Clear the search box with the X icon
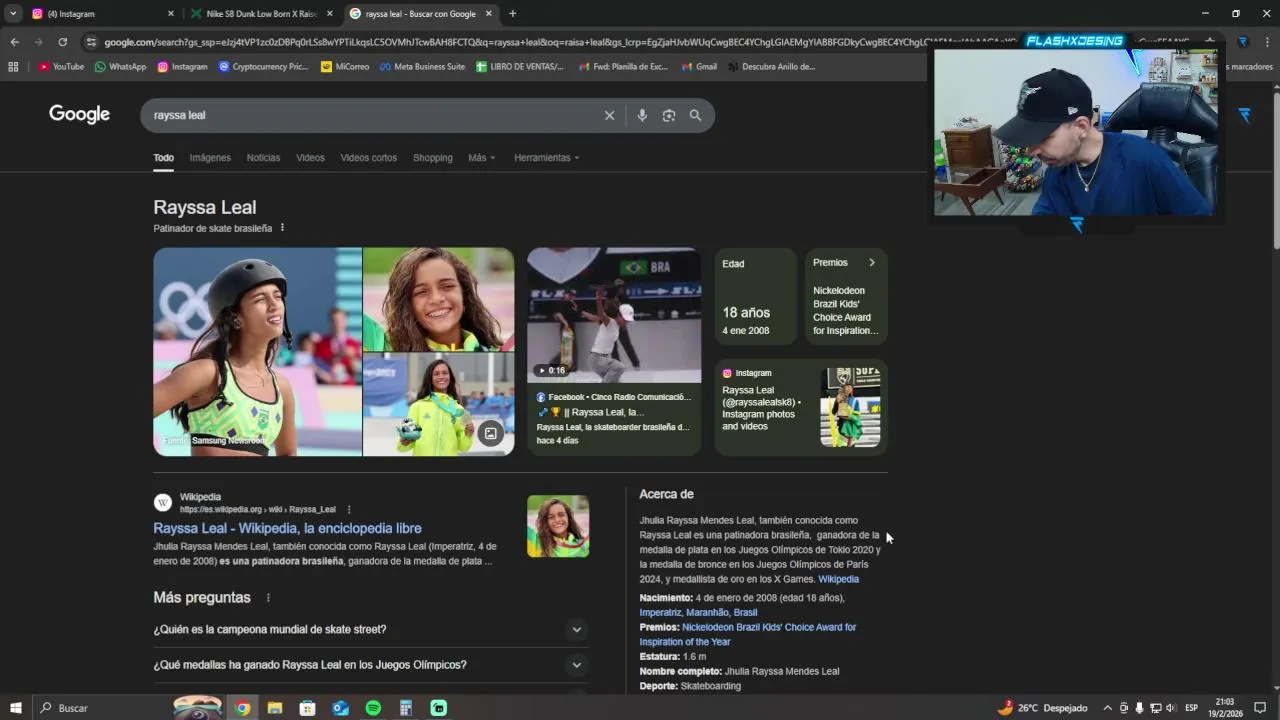The height and width of the screenshot is (720, 1280). [x=609, y=115]
